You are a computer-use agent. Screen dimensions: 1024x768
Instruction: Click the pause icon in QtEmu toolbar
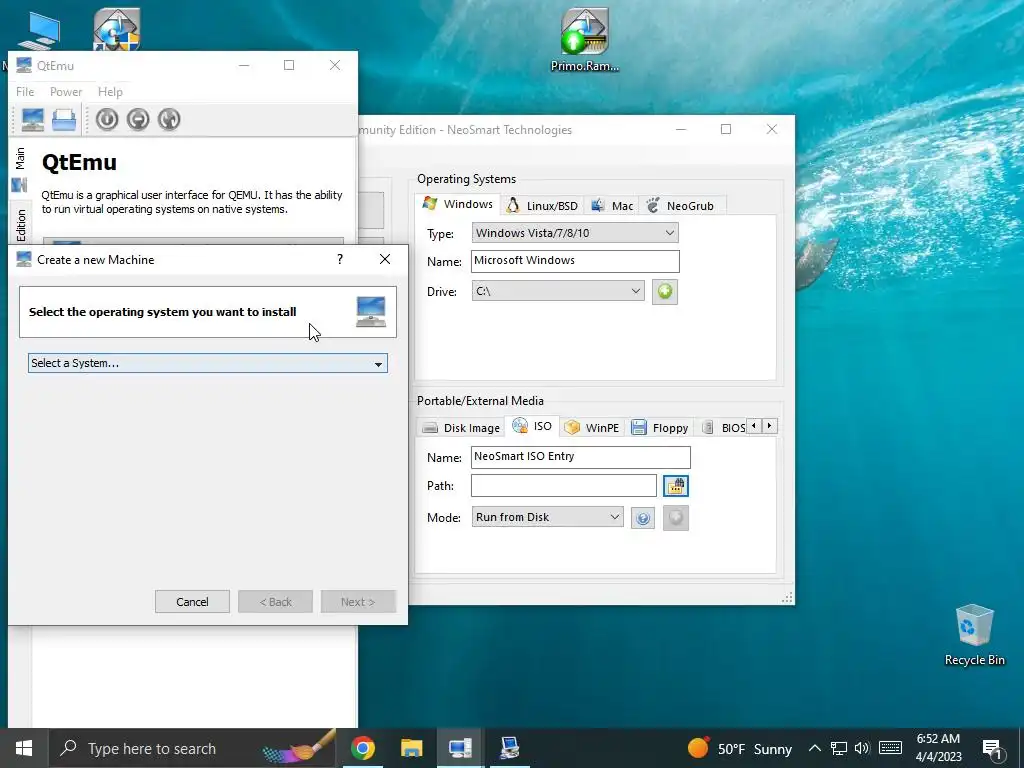tap(138, 120)
